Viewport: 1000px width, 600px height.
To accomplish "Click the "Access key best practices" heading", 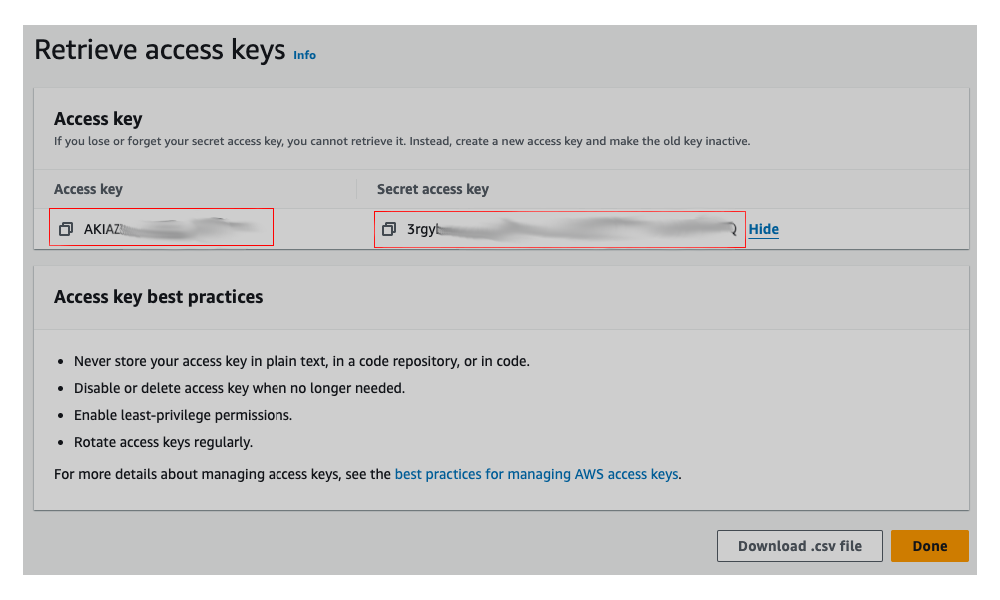I will coord(158,297).
